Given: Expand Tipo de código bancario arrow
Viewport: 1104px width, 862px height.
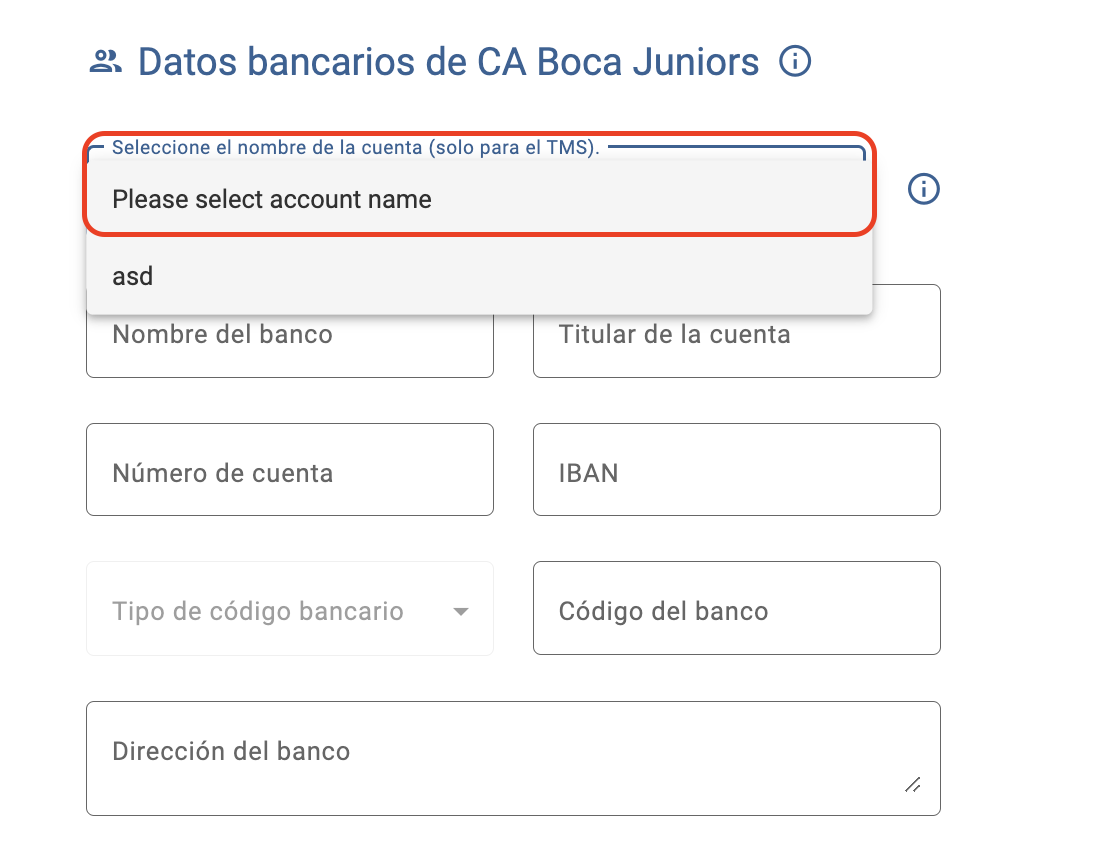Looking at the screenshot, I should click(460, 611).
